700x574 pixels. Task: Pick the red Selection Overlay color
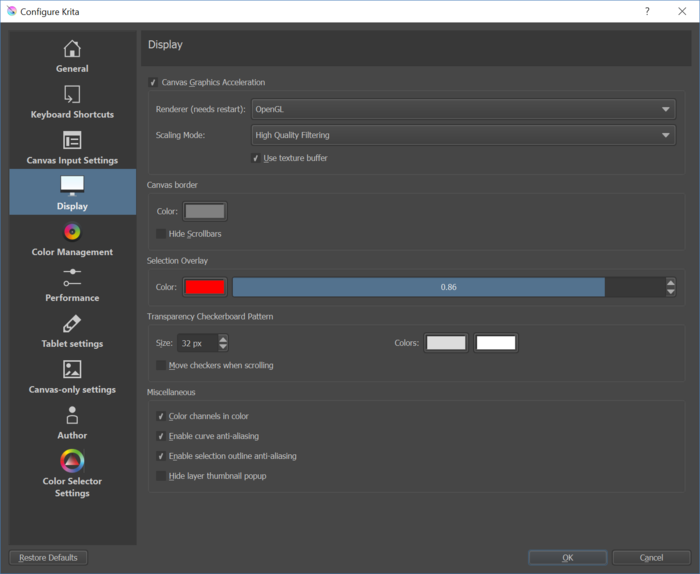[x=204, y=287]
